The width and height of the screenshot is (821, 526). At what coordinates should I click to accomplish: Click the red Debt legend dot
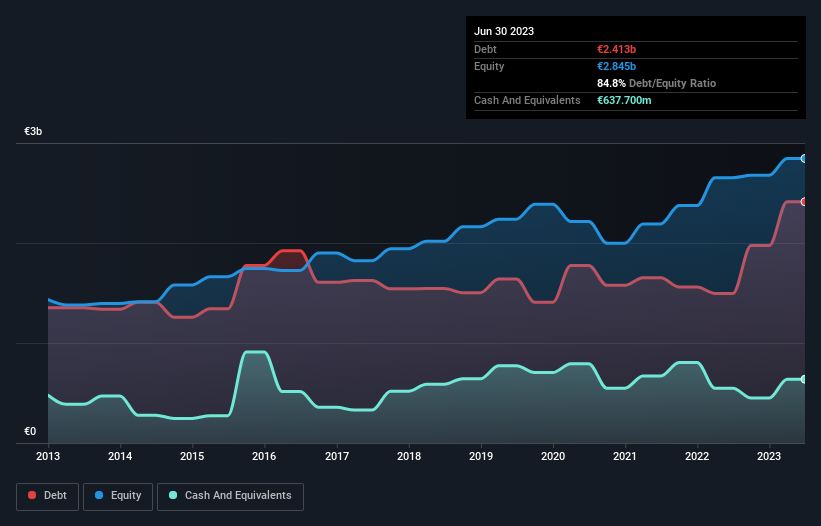click(32, 495)
